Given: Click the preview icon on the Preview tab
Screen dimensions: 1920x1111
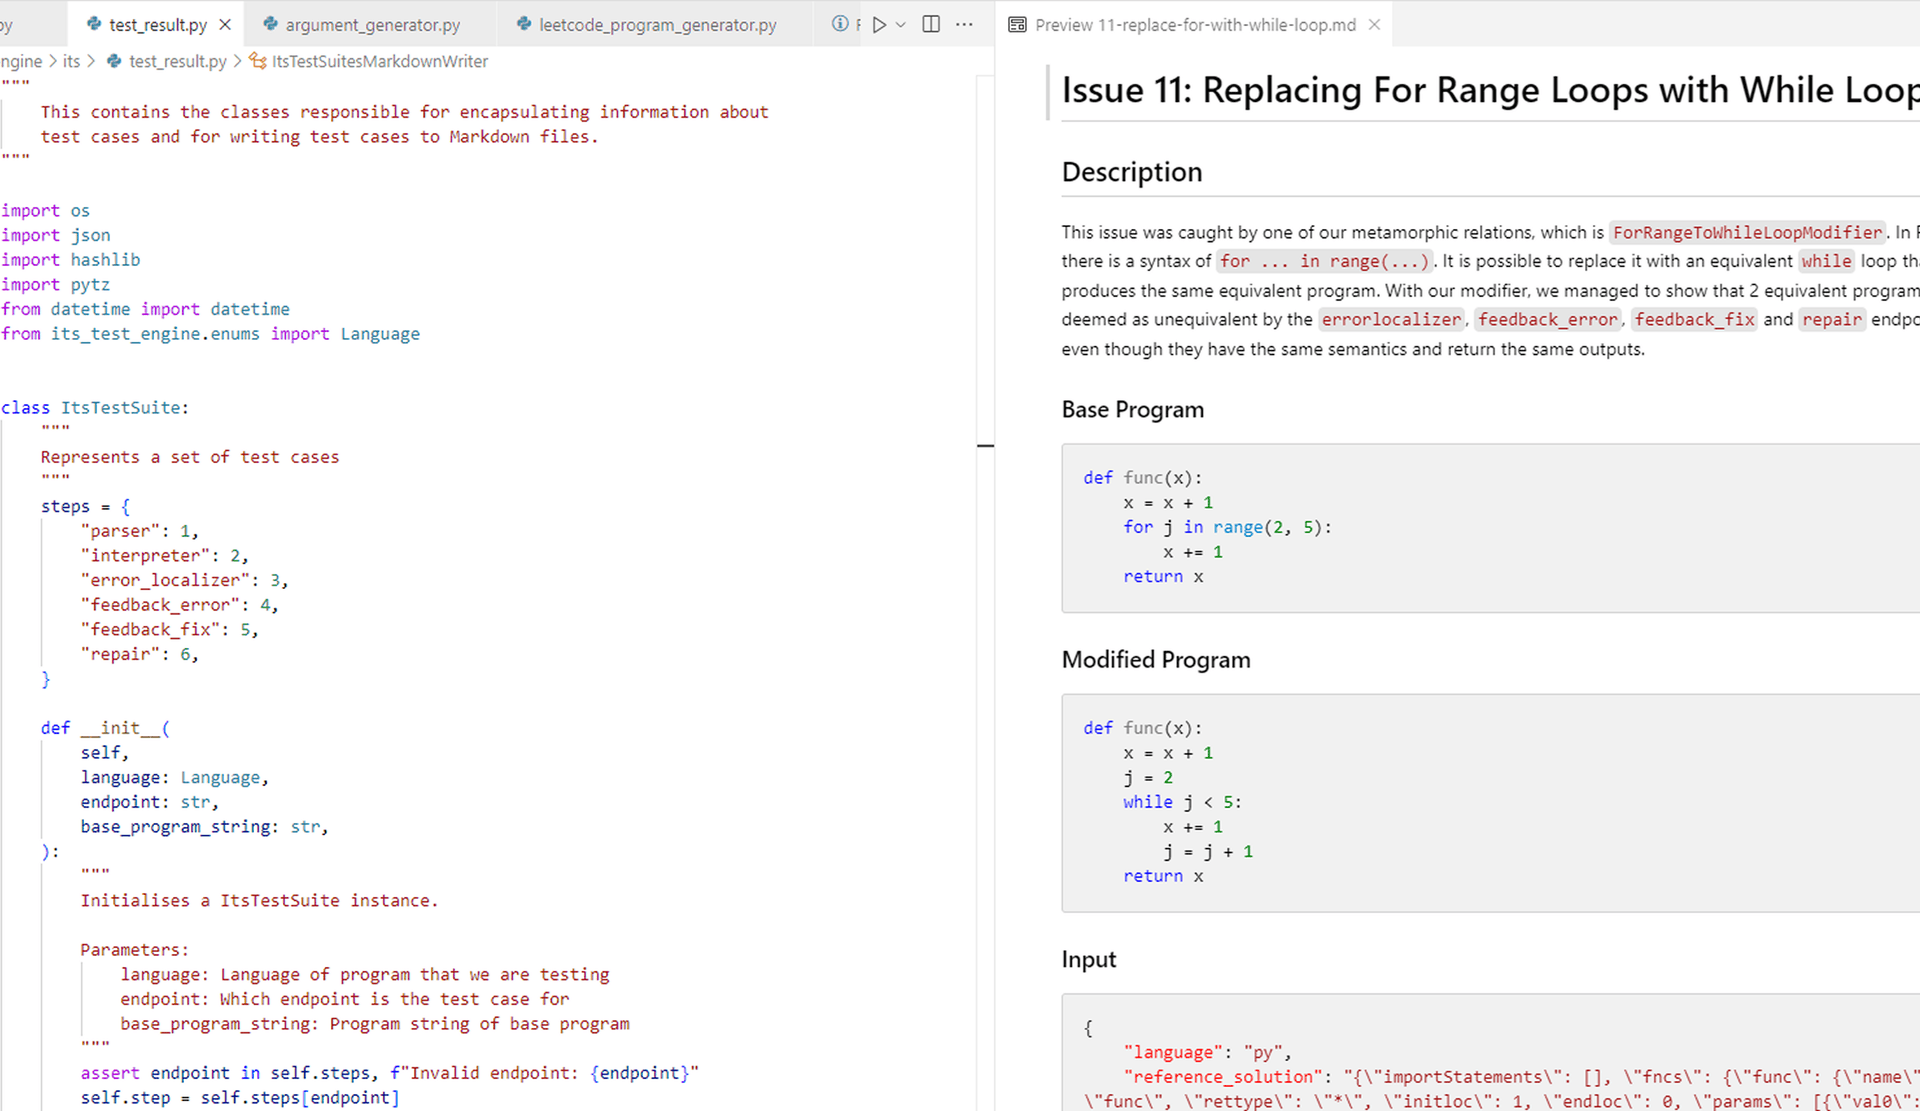Looking at the screenshot, I should pyautogui.click(x=1017, y=24).
